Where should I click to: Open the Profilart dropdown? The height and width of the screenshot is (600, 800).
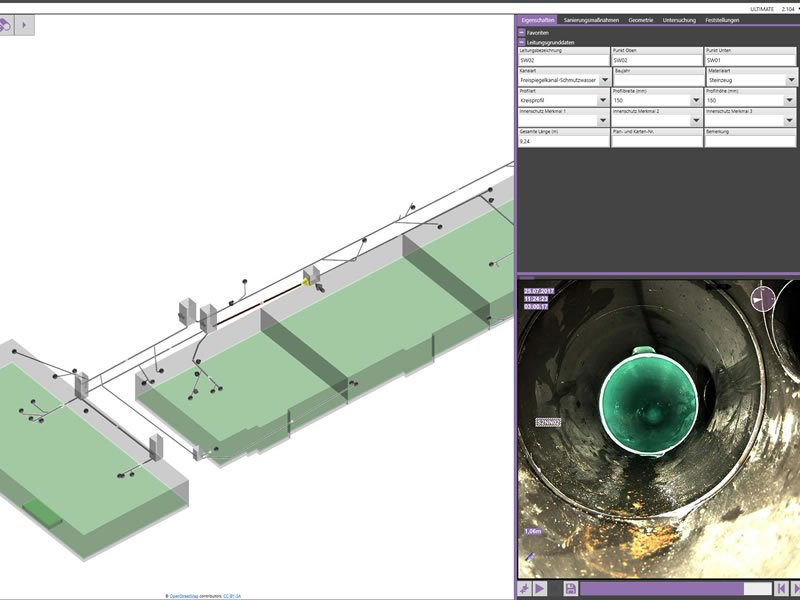pyautogui.click(x=603, y=100)
